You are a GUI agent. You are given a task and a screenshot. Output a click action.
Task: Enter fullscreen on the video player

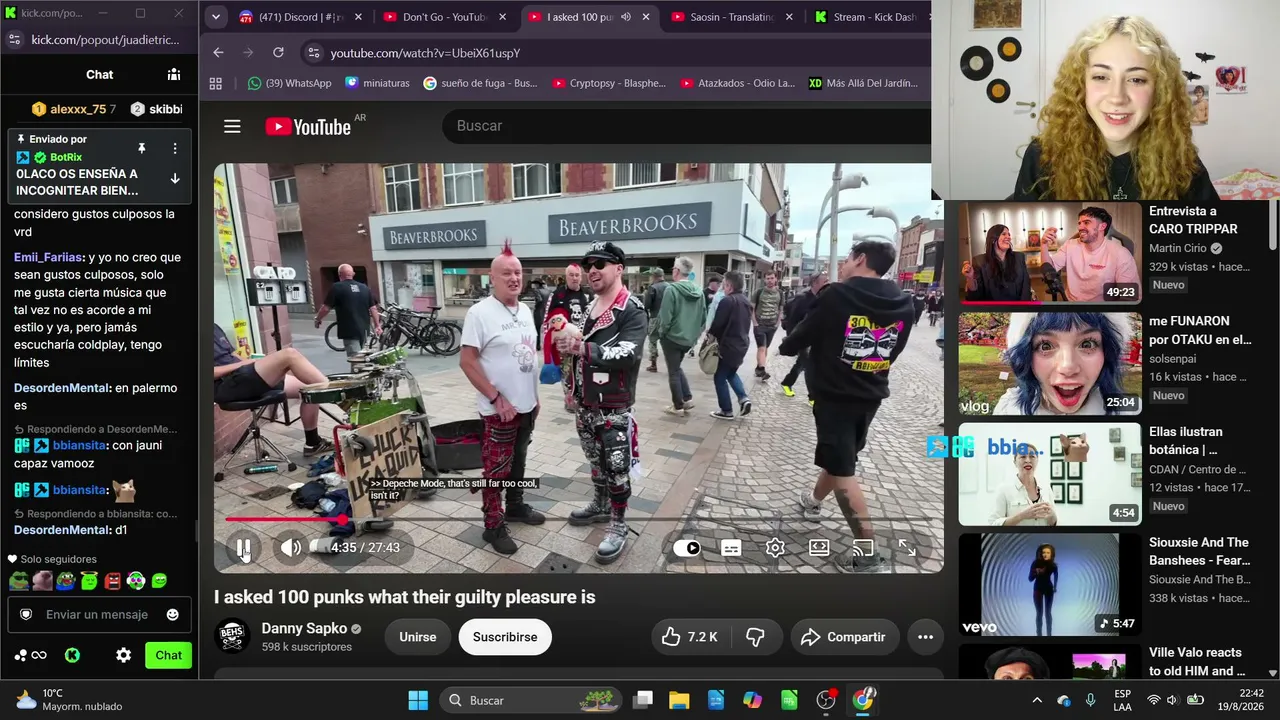pos(907,548)
